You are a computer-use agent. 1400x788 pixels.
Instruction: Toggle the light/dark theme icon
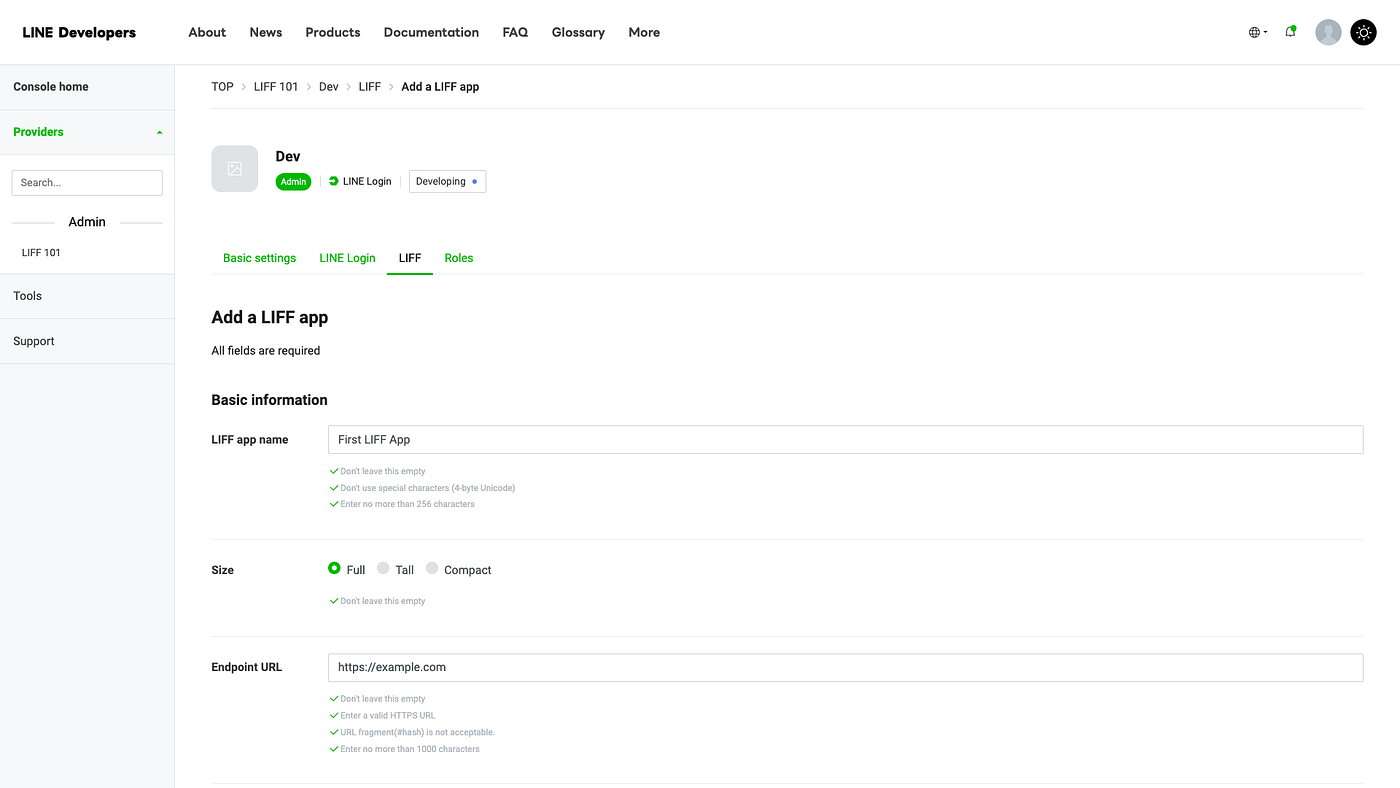pyautogui.click(x=1363, y=32)
